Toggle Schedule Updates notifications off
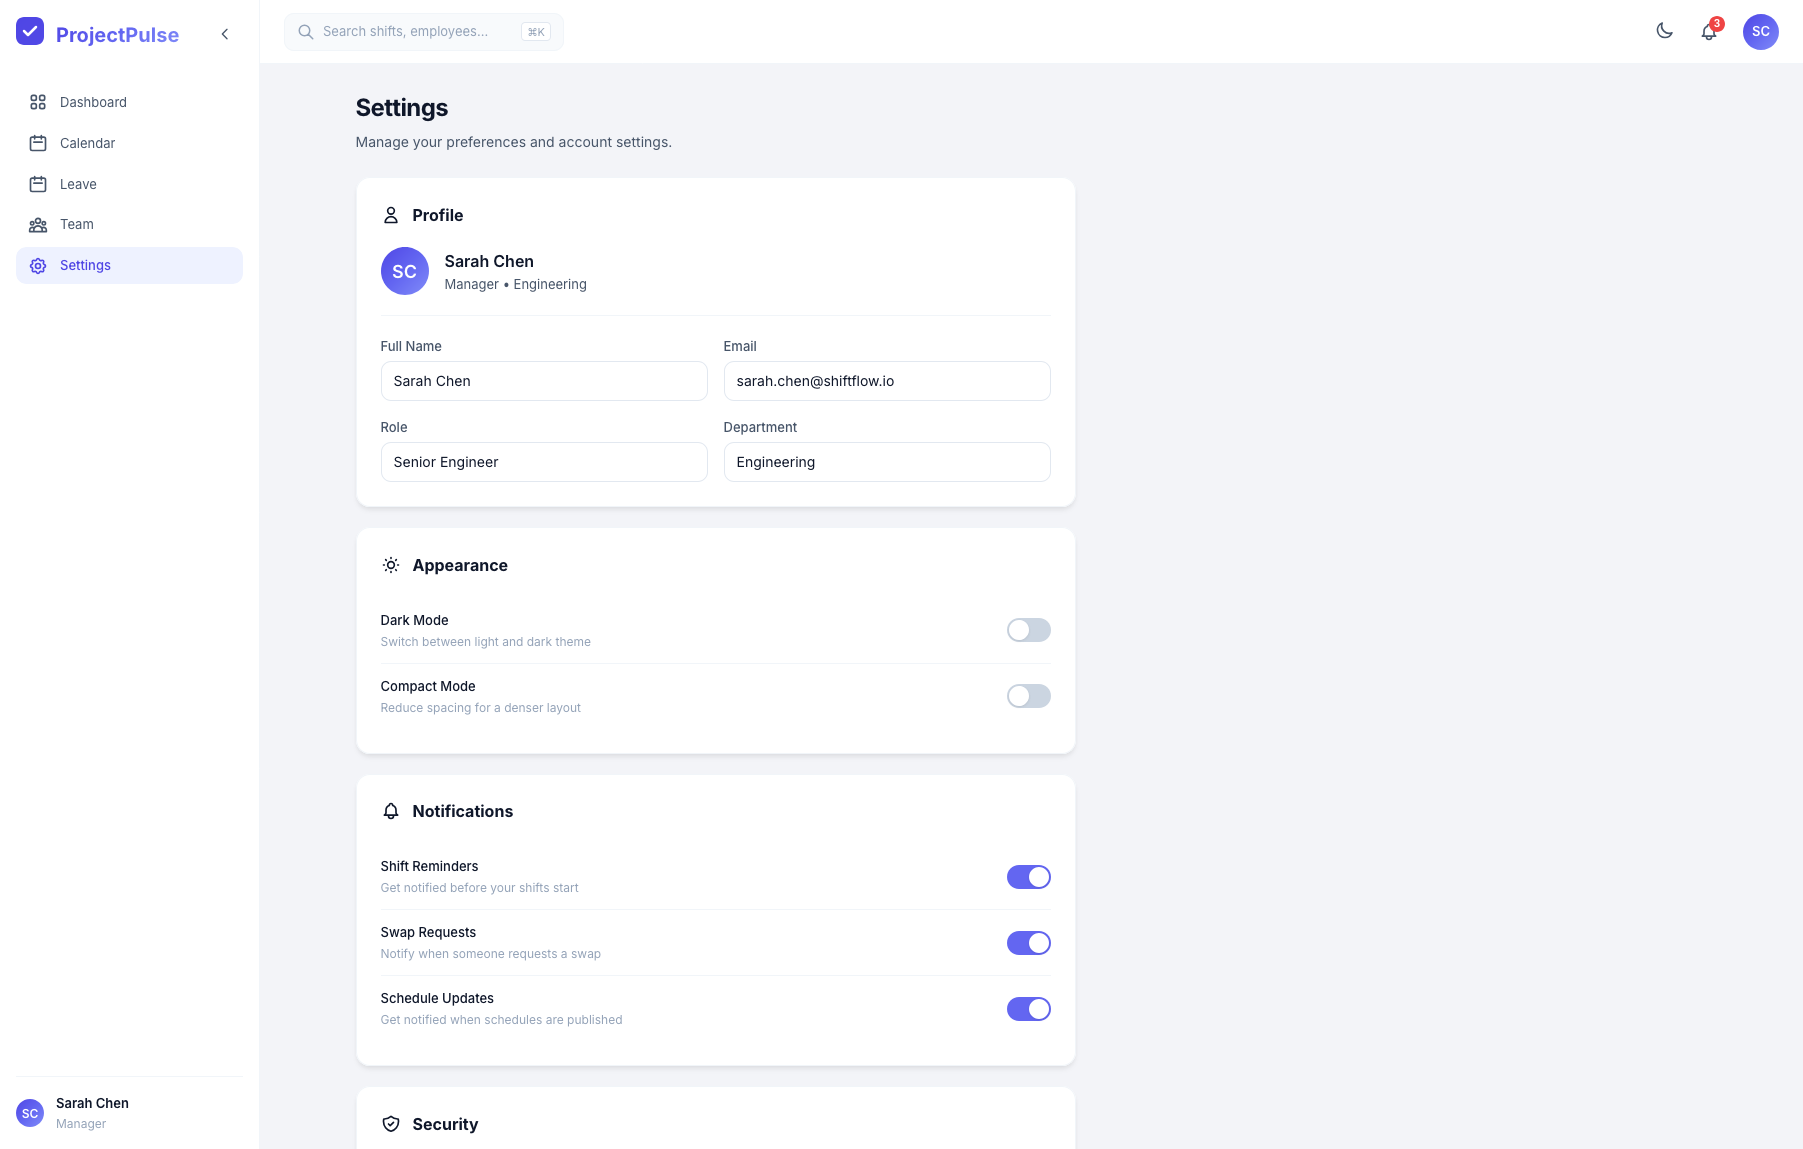This screenshot has height=1149, width=1803. [1028, 1009]
